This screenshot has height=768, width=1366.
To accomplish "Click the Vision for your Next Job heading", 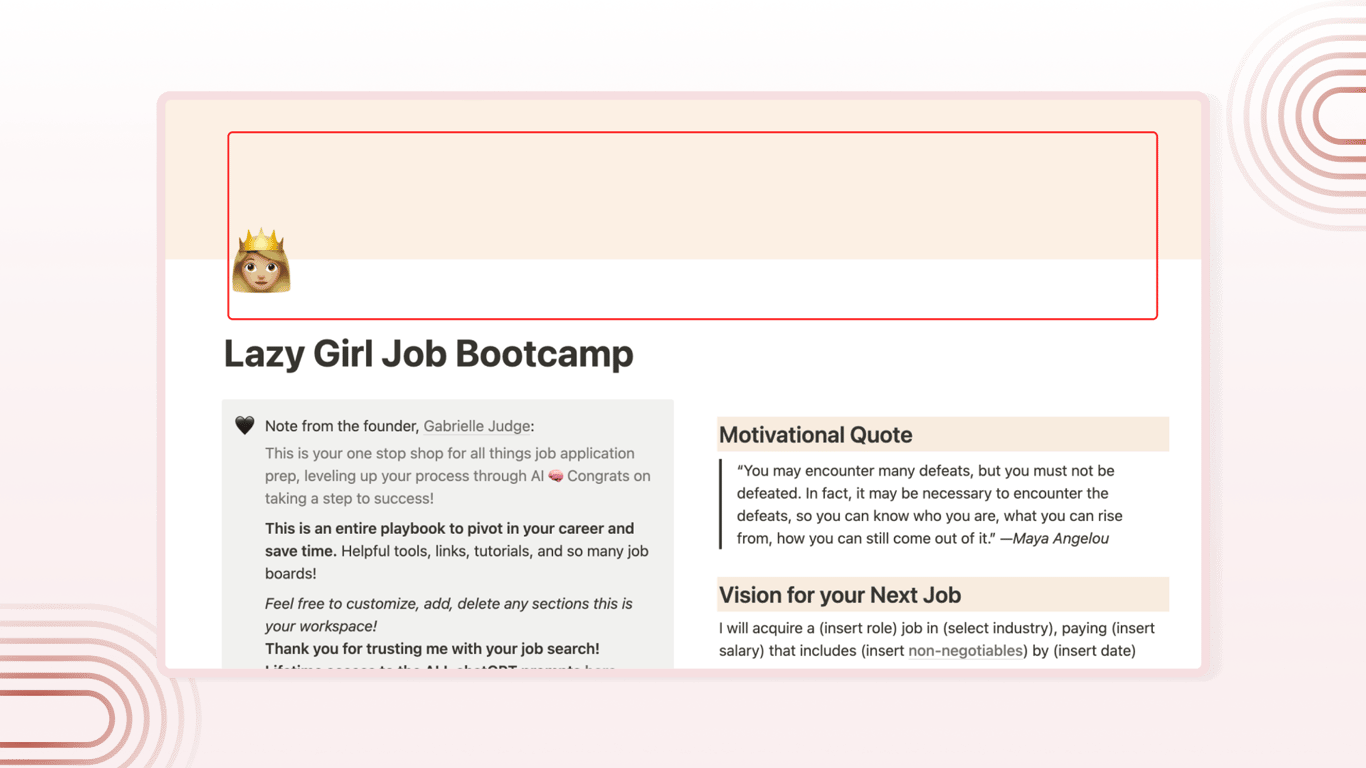I will (840, 595).
